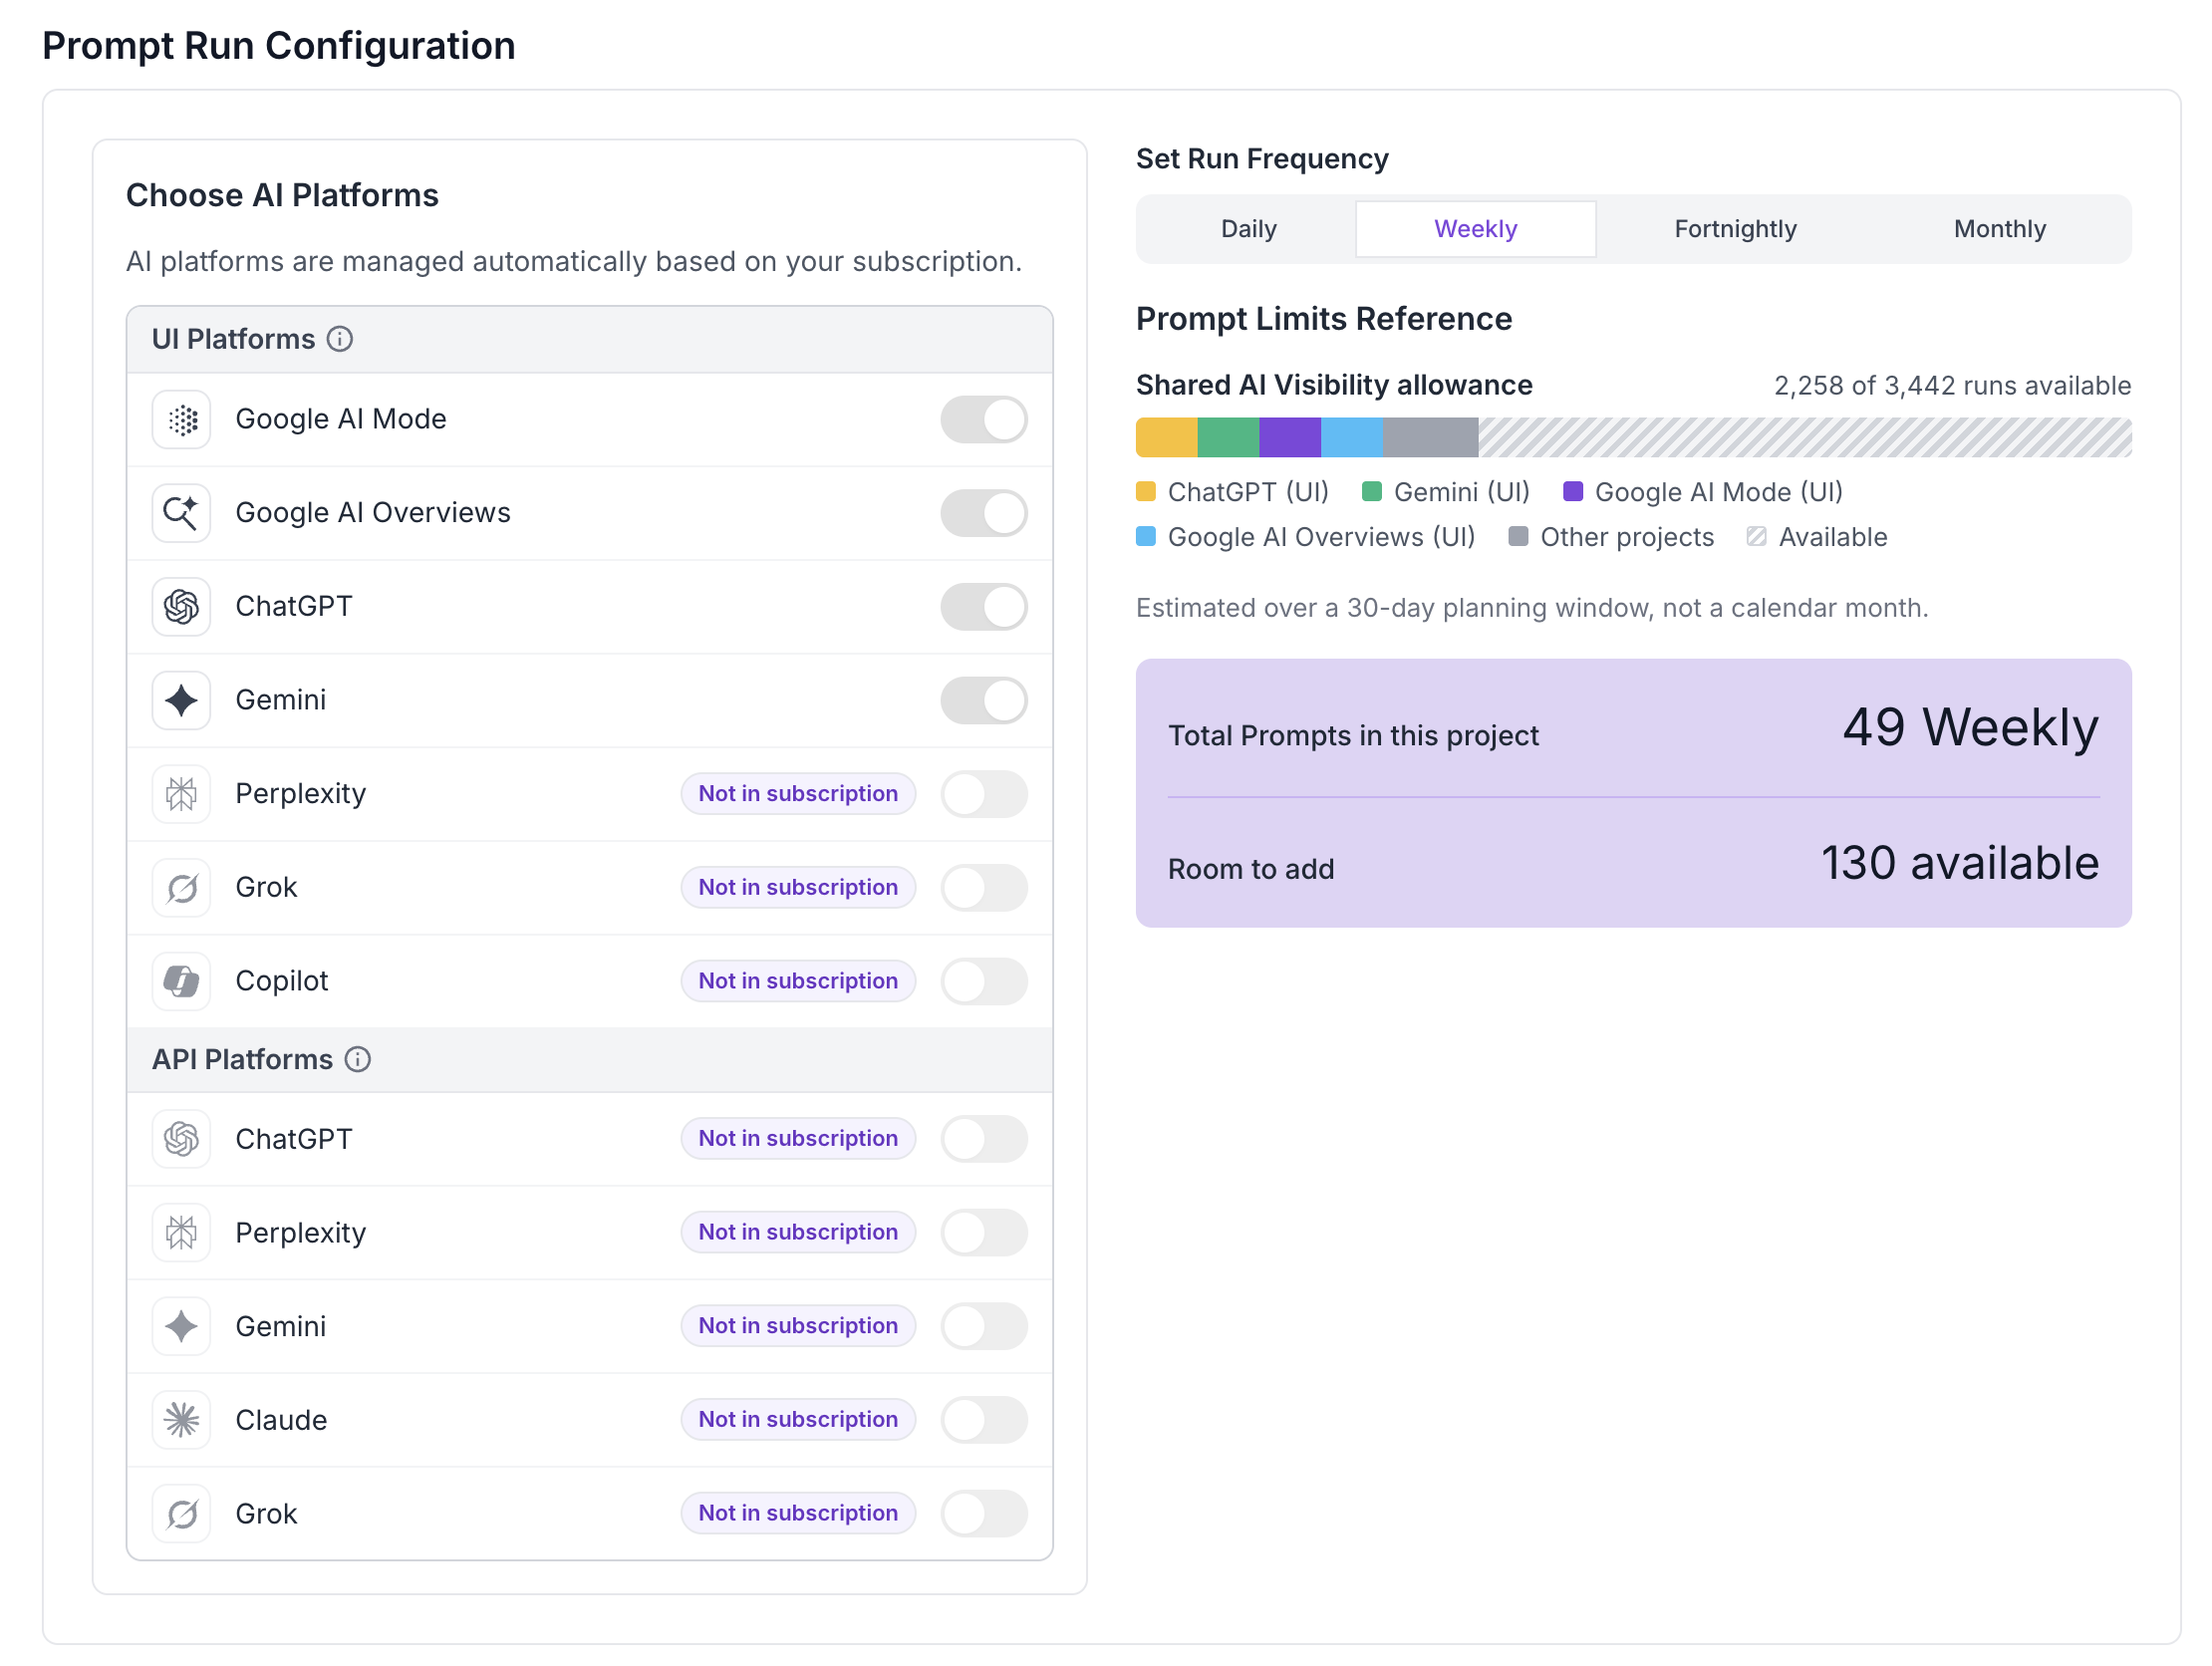Click the UI ChatGPT logo icon

click(x=182, y=607)
